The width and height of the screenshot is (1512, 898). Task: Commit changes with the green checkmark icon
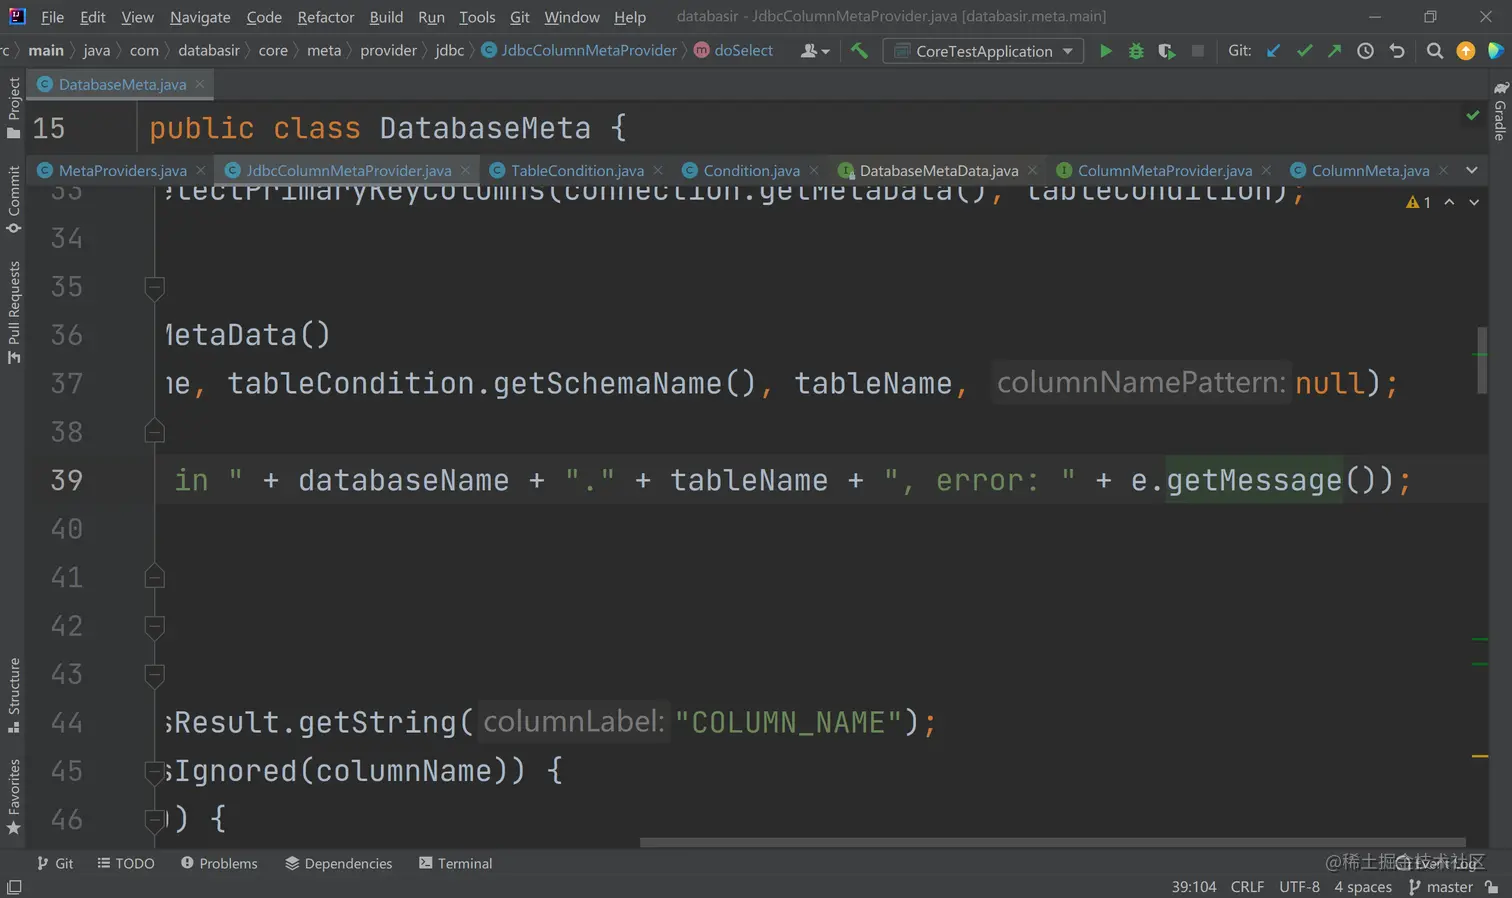point(1304,51)
